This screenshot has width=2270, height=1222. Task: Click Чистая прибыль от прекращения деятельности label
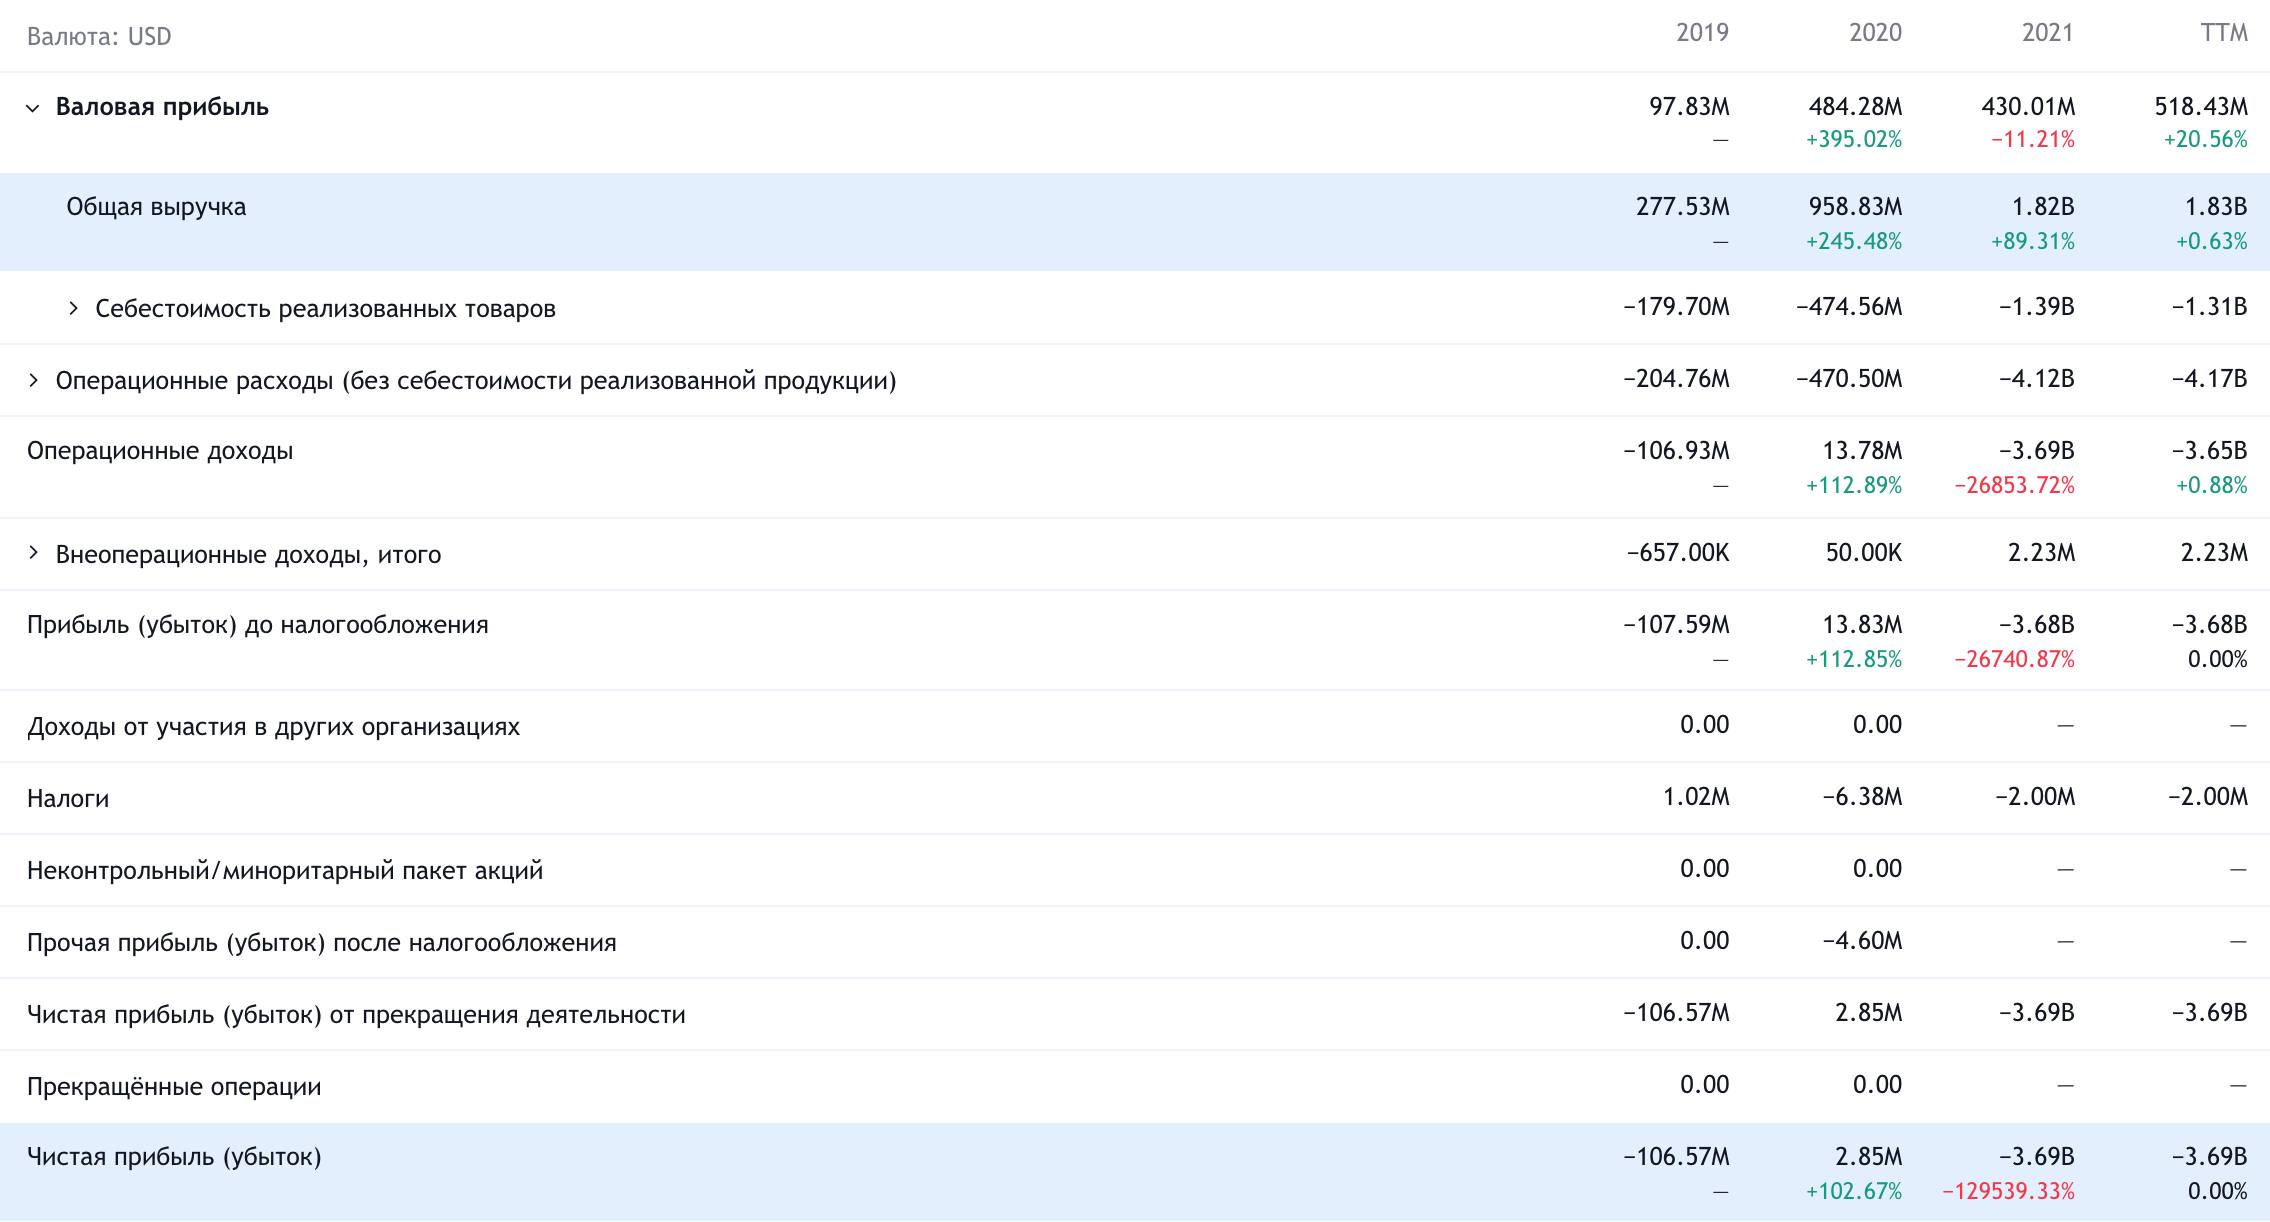(x=356, y=1014)
